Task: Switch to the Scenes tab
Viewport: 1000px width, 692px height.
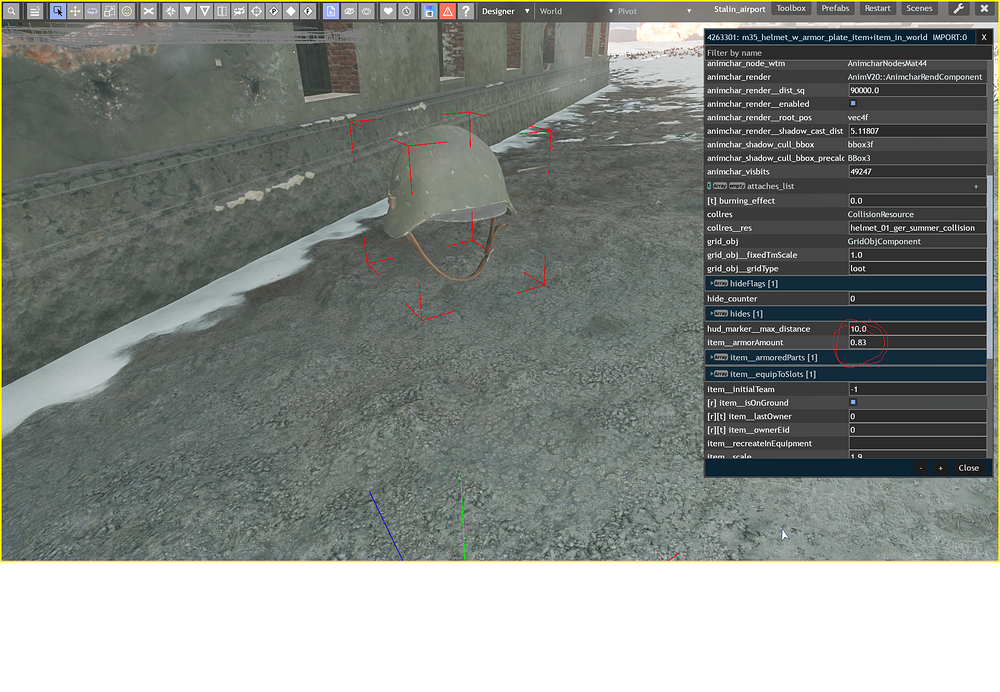Action: pyautogui.click(x=918, y=9)
